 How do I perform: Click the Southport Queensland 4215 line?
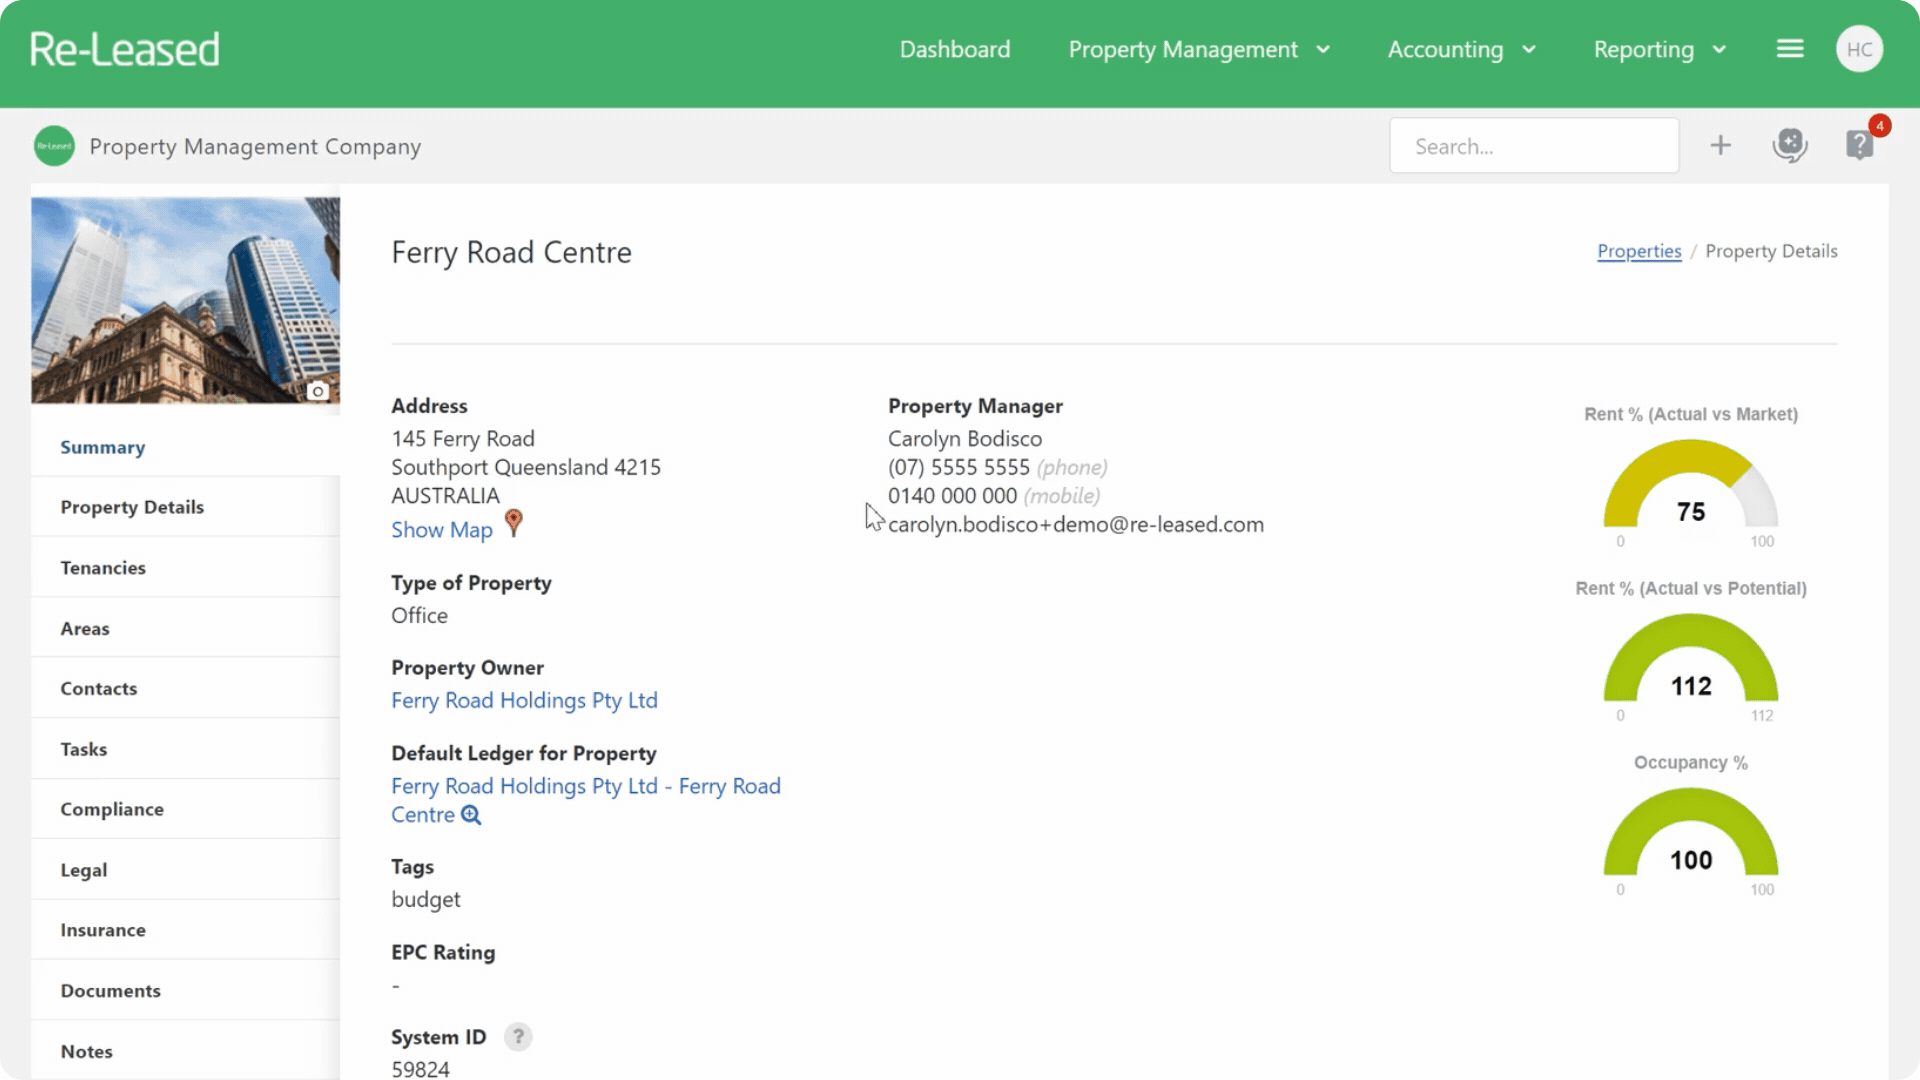(x=526, y=467)
